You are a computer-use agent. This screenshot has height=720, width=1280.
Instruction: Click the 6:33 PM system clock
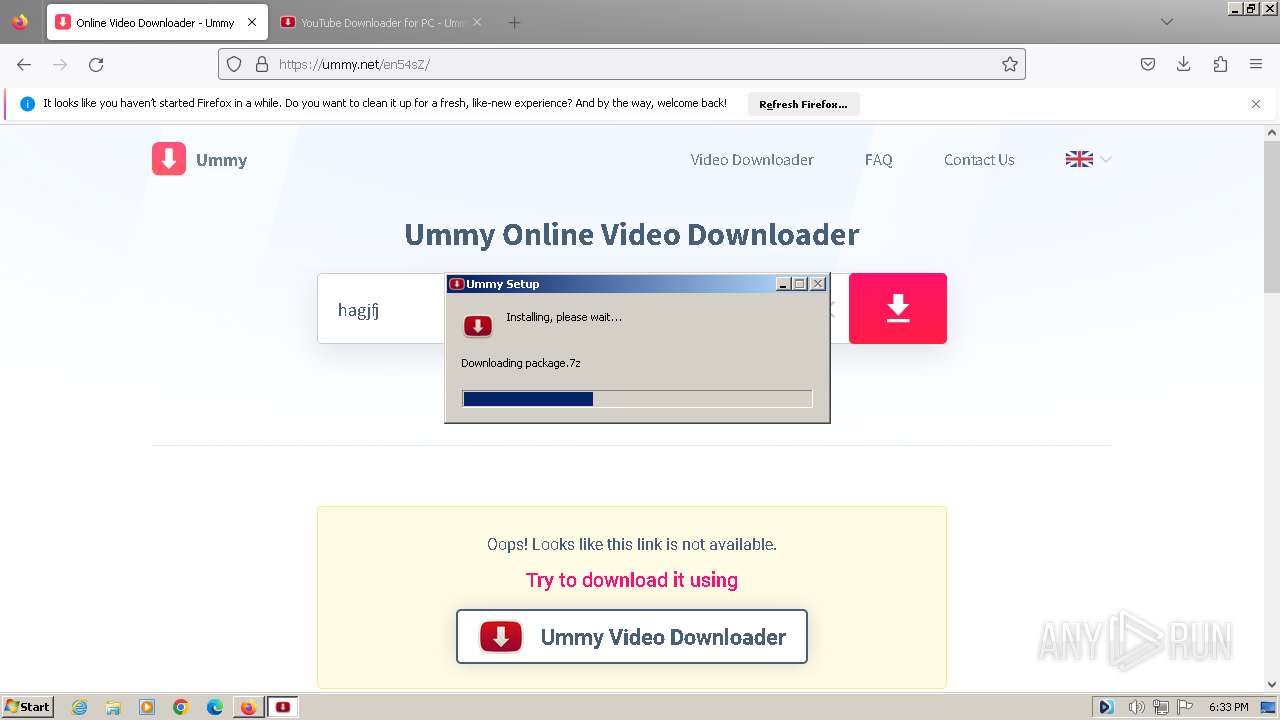click(x=1228, y=707)
